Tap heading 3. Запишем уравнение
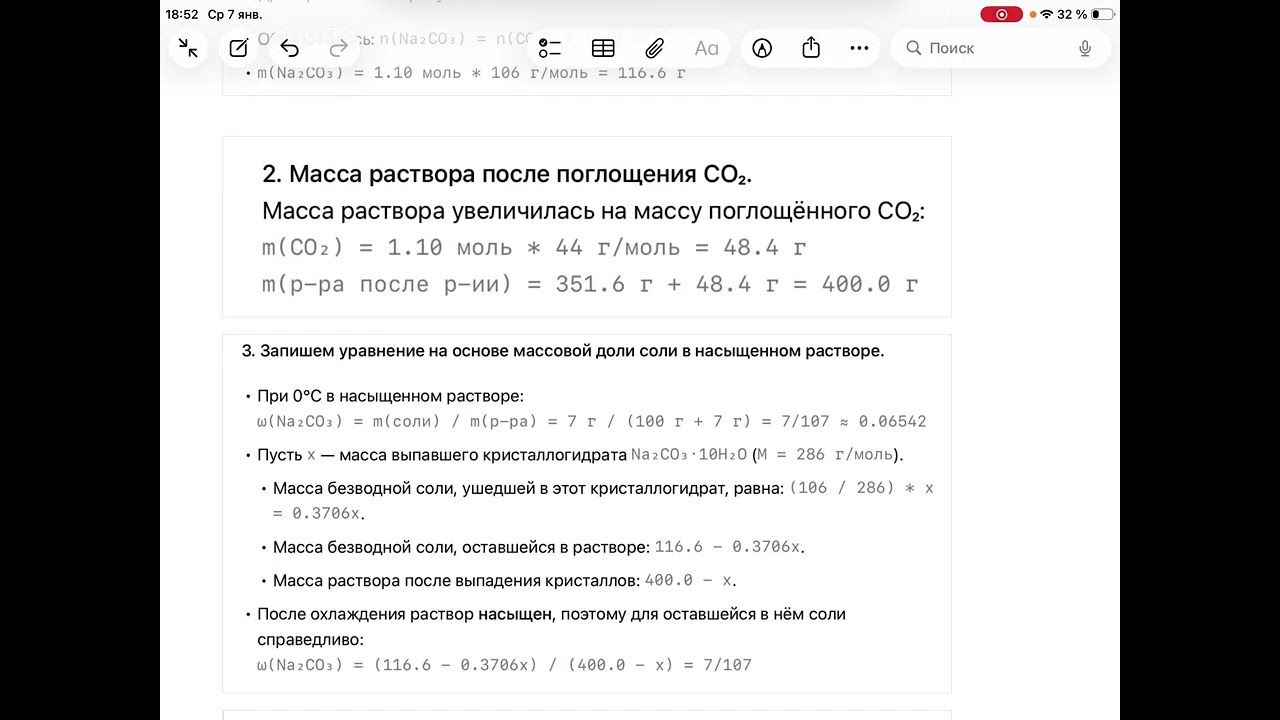This screenshot has width=1280, height=720. (563, 351)
